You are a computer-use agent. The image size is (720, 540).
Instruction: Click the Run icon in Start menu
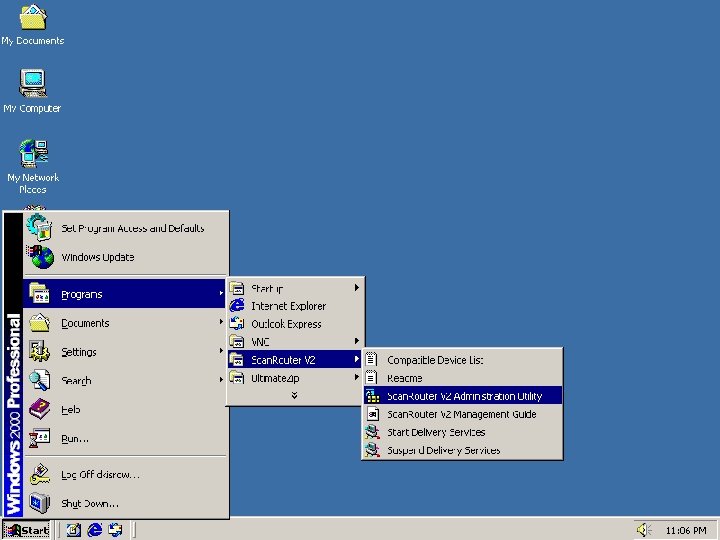39,438
